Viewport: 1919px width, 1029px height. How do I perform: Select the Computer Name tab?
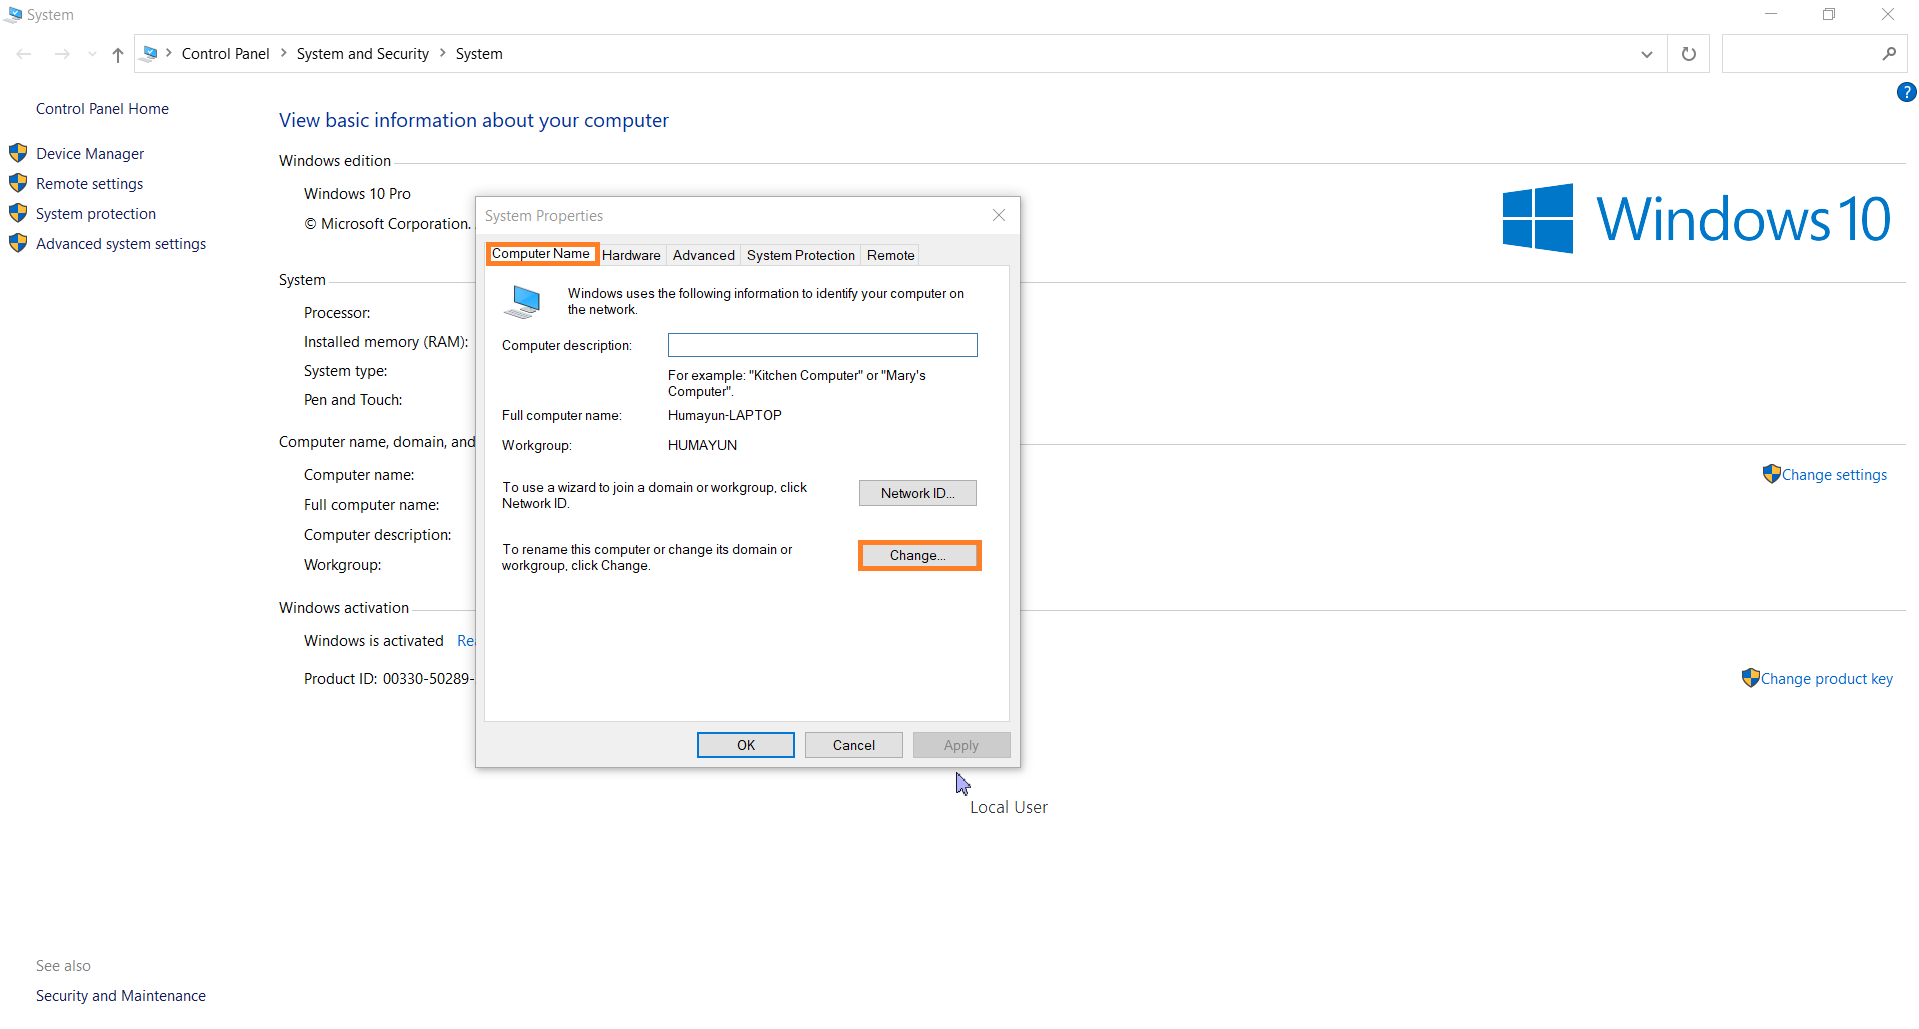point(541,254)
